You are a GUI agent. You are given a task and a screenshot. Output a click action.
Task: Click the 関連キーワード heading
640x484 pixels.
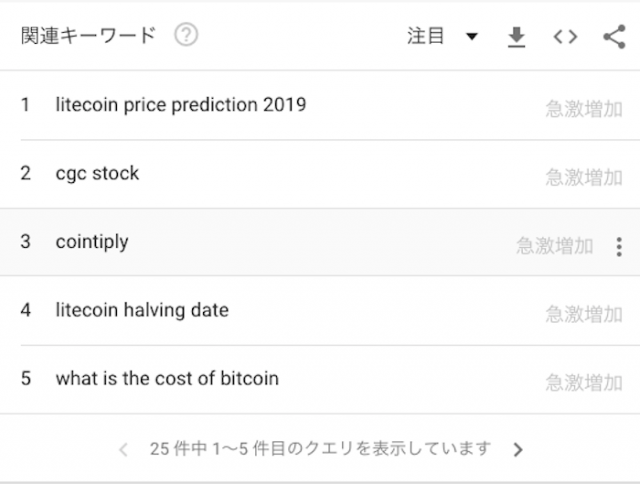tap(88, 36)
